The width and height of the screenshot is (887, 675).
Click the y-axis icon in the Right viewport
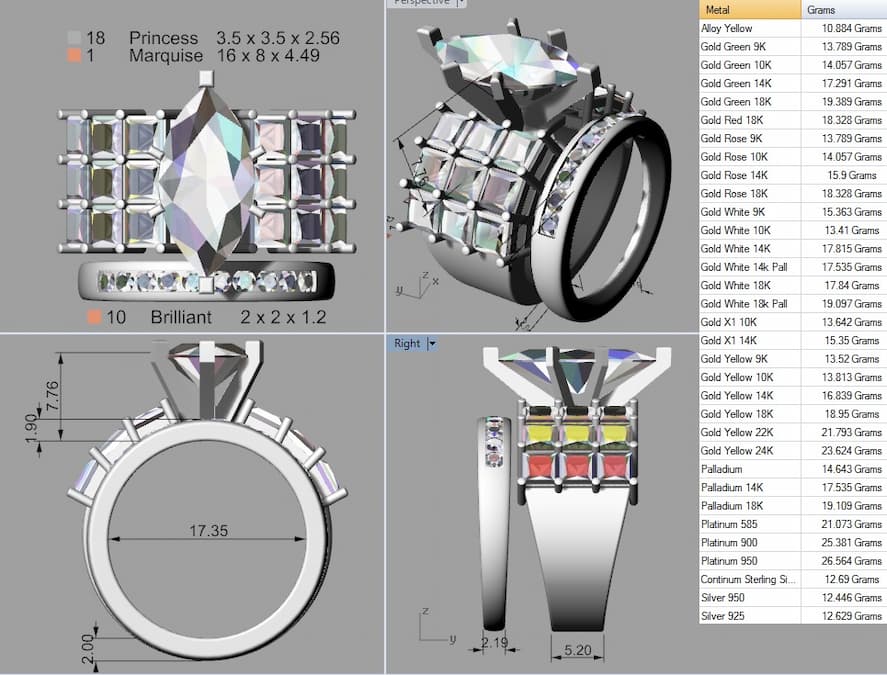point(452,638)
